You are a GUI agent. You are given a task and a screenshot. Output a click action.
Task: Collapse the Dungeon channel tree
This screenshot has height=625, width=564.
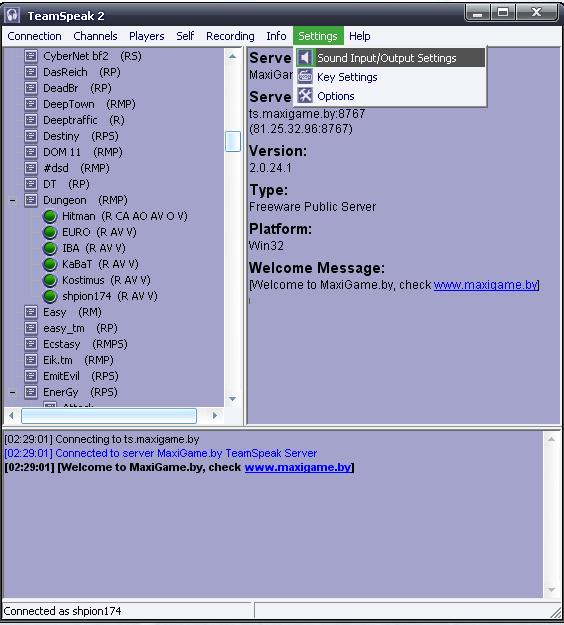tap(13, 200)
